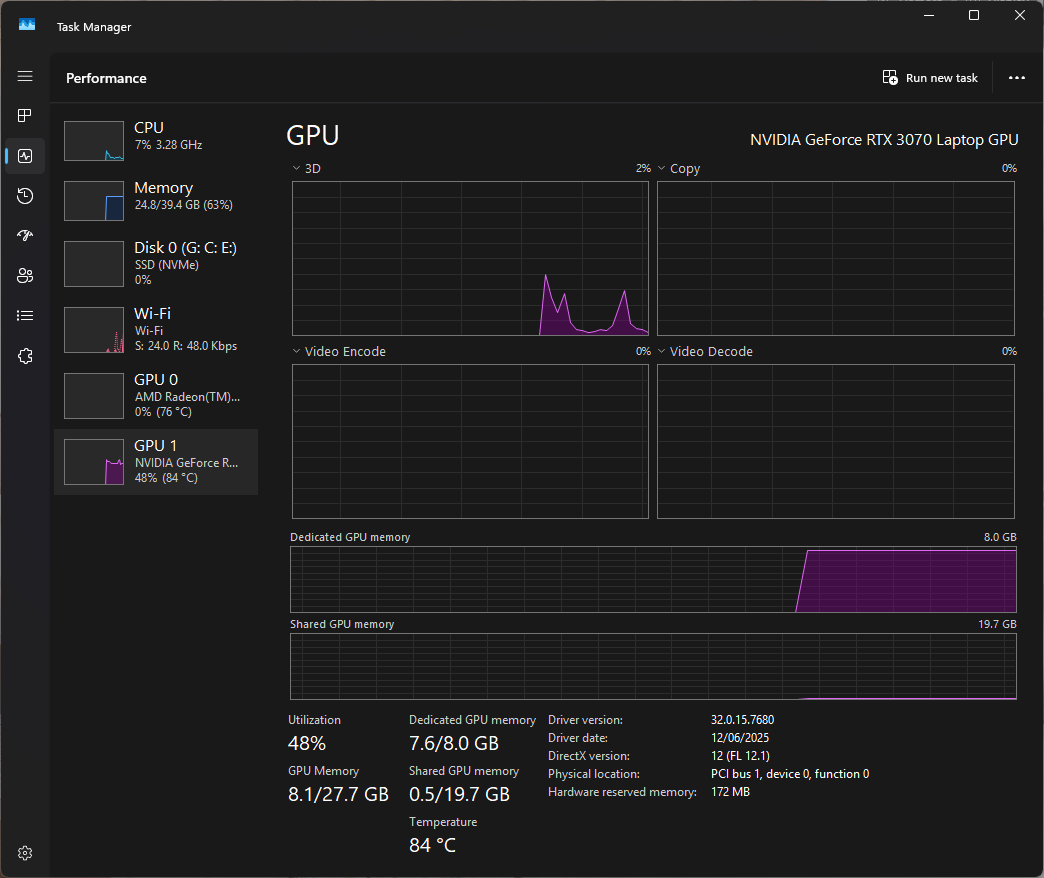Open the Video Decode engine dropdown
The width and height of the screenshot is (1044, 878).
click(662, 351)
